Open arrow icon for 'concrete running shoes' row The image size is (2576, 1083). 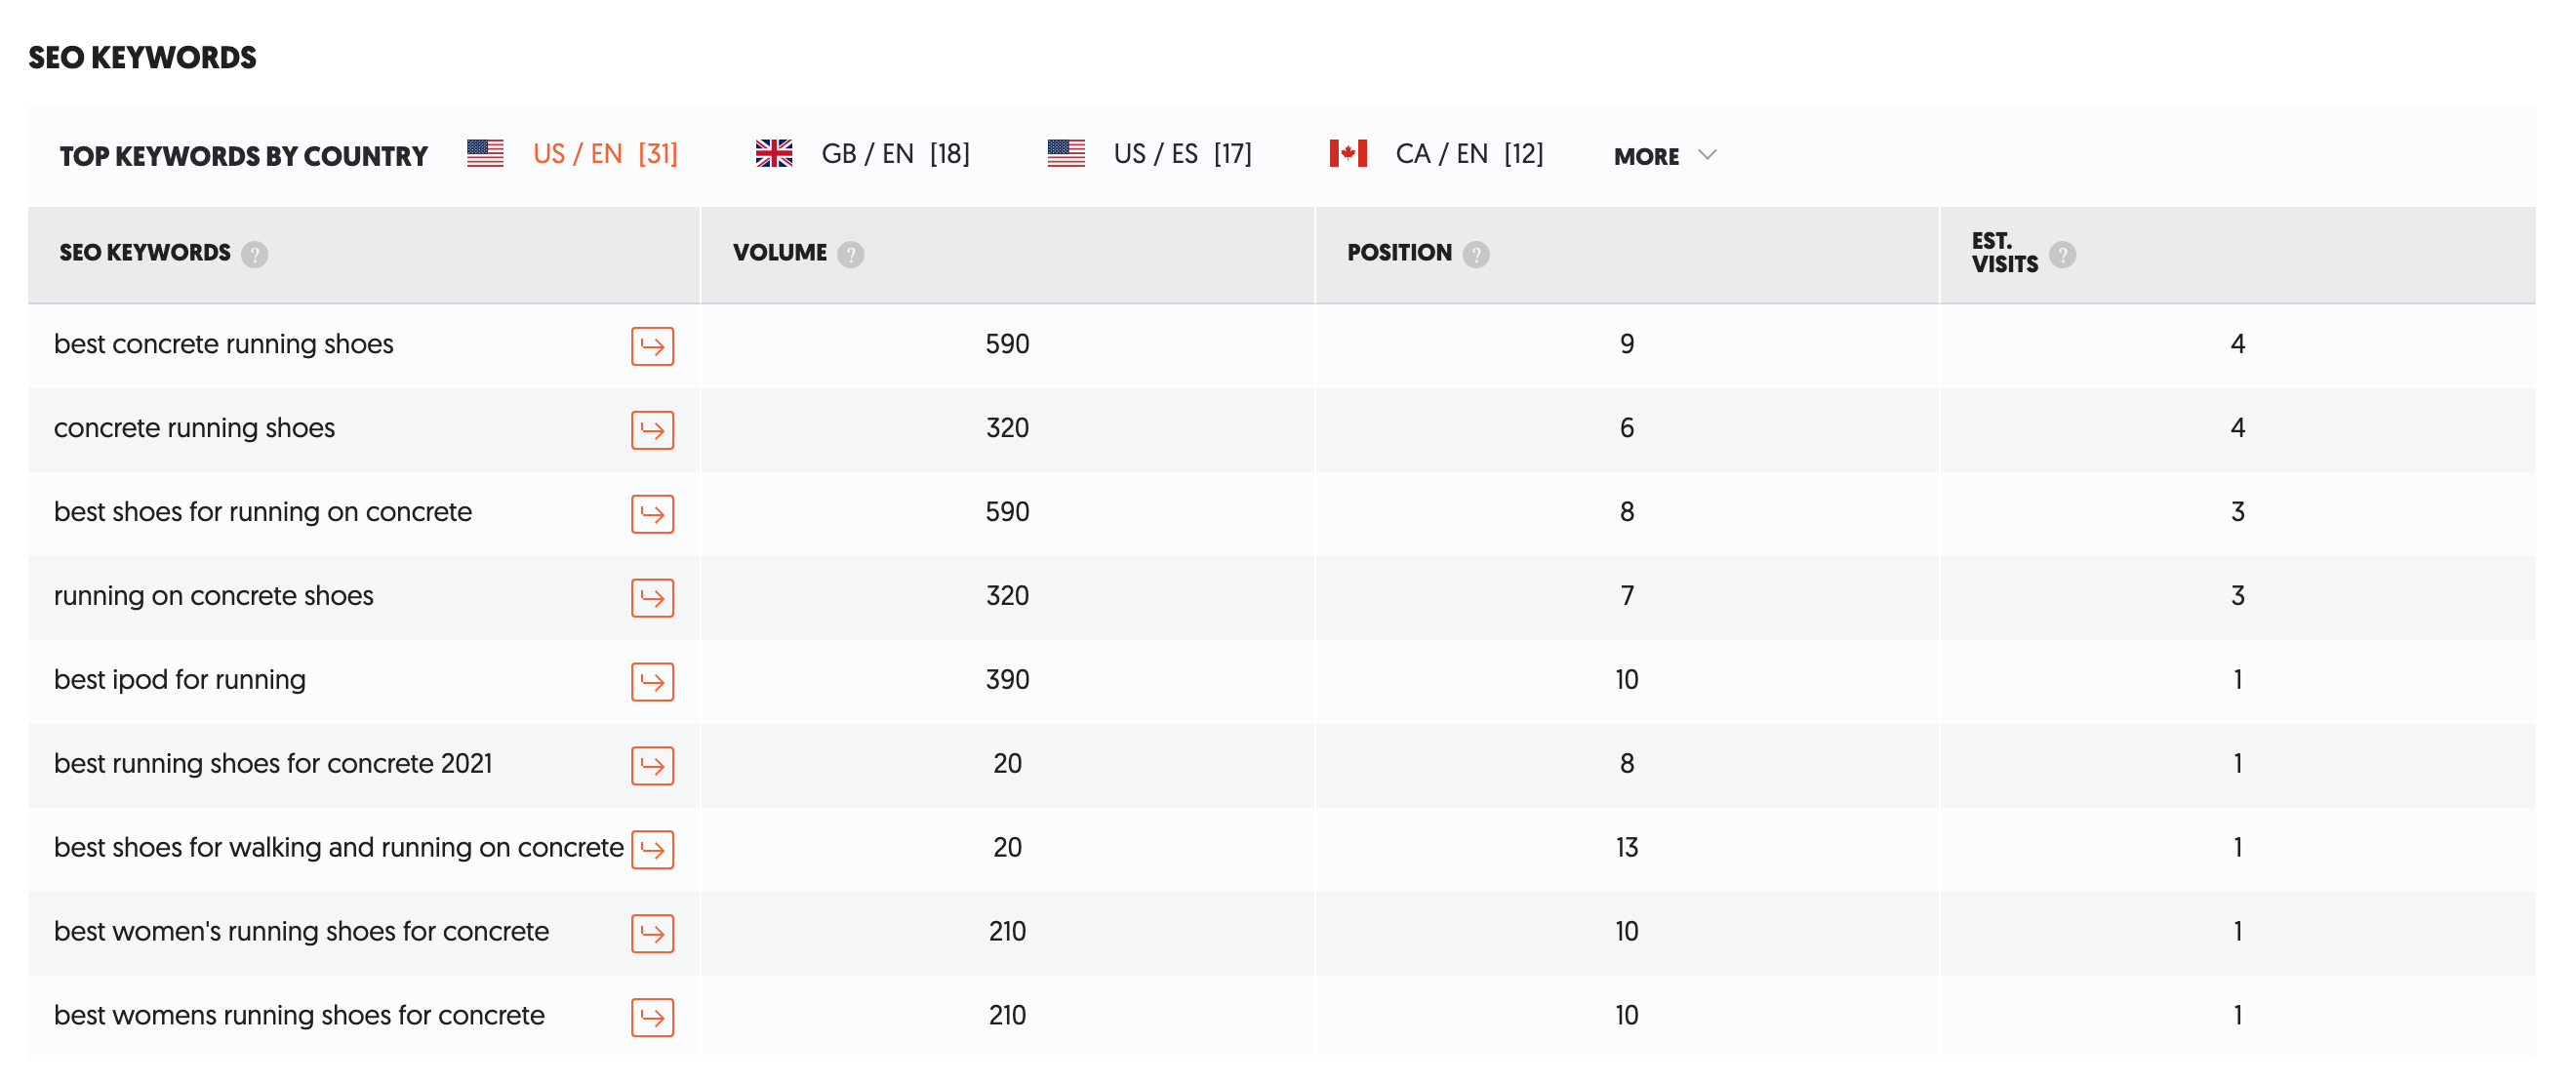point(652,430)
